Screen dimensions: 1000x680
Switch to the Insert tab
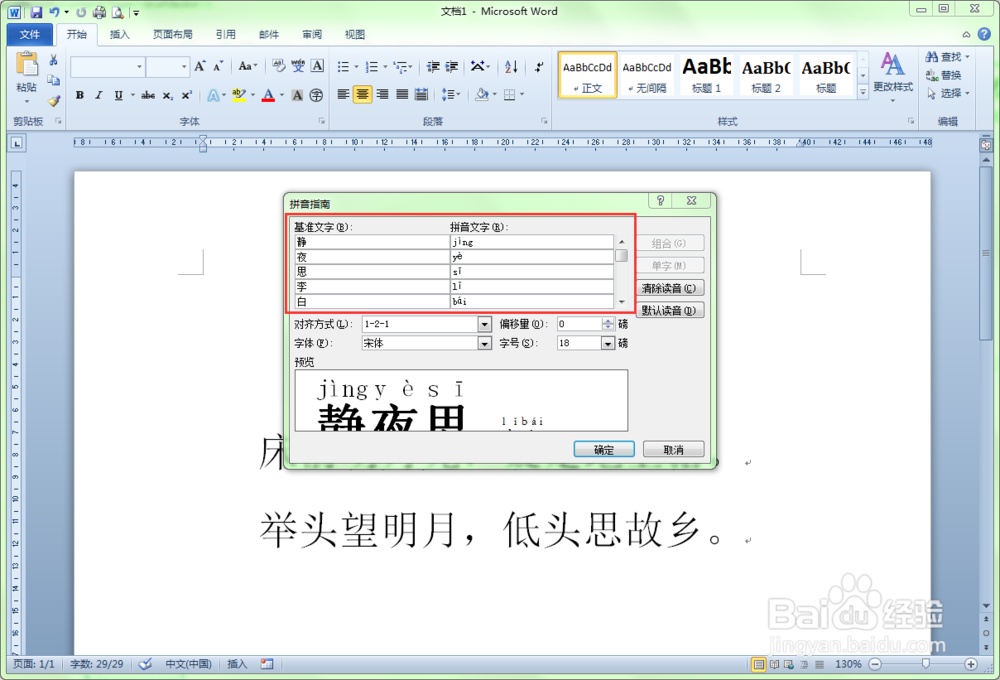(119, 34)
